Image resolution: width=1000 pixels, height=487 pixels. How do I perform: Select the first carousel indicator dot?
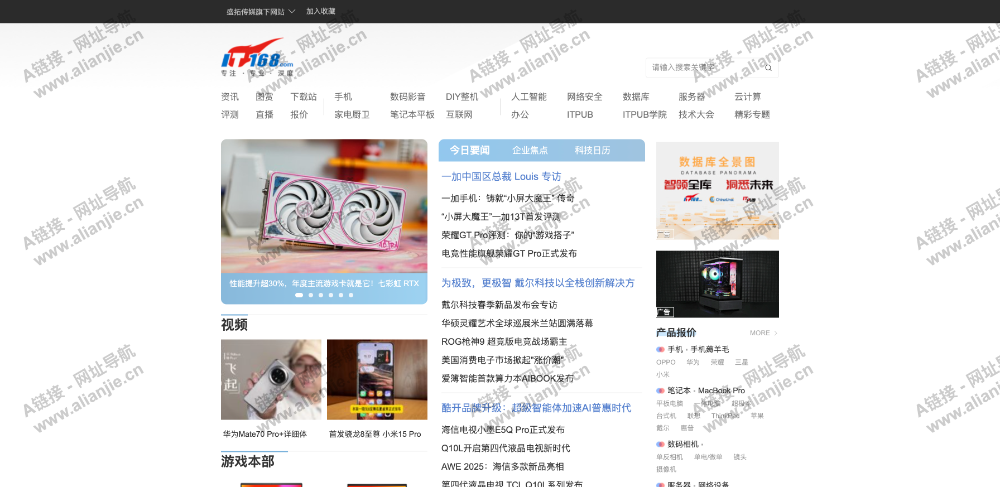299,295
